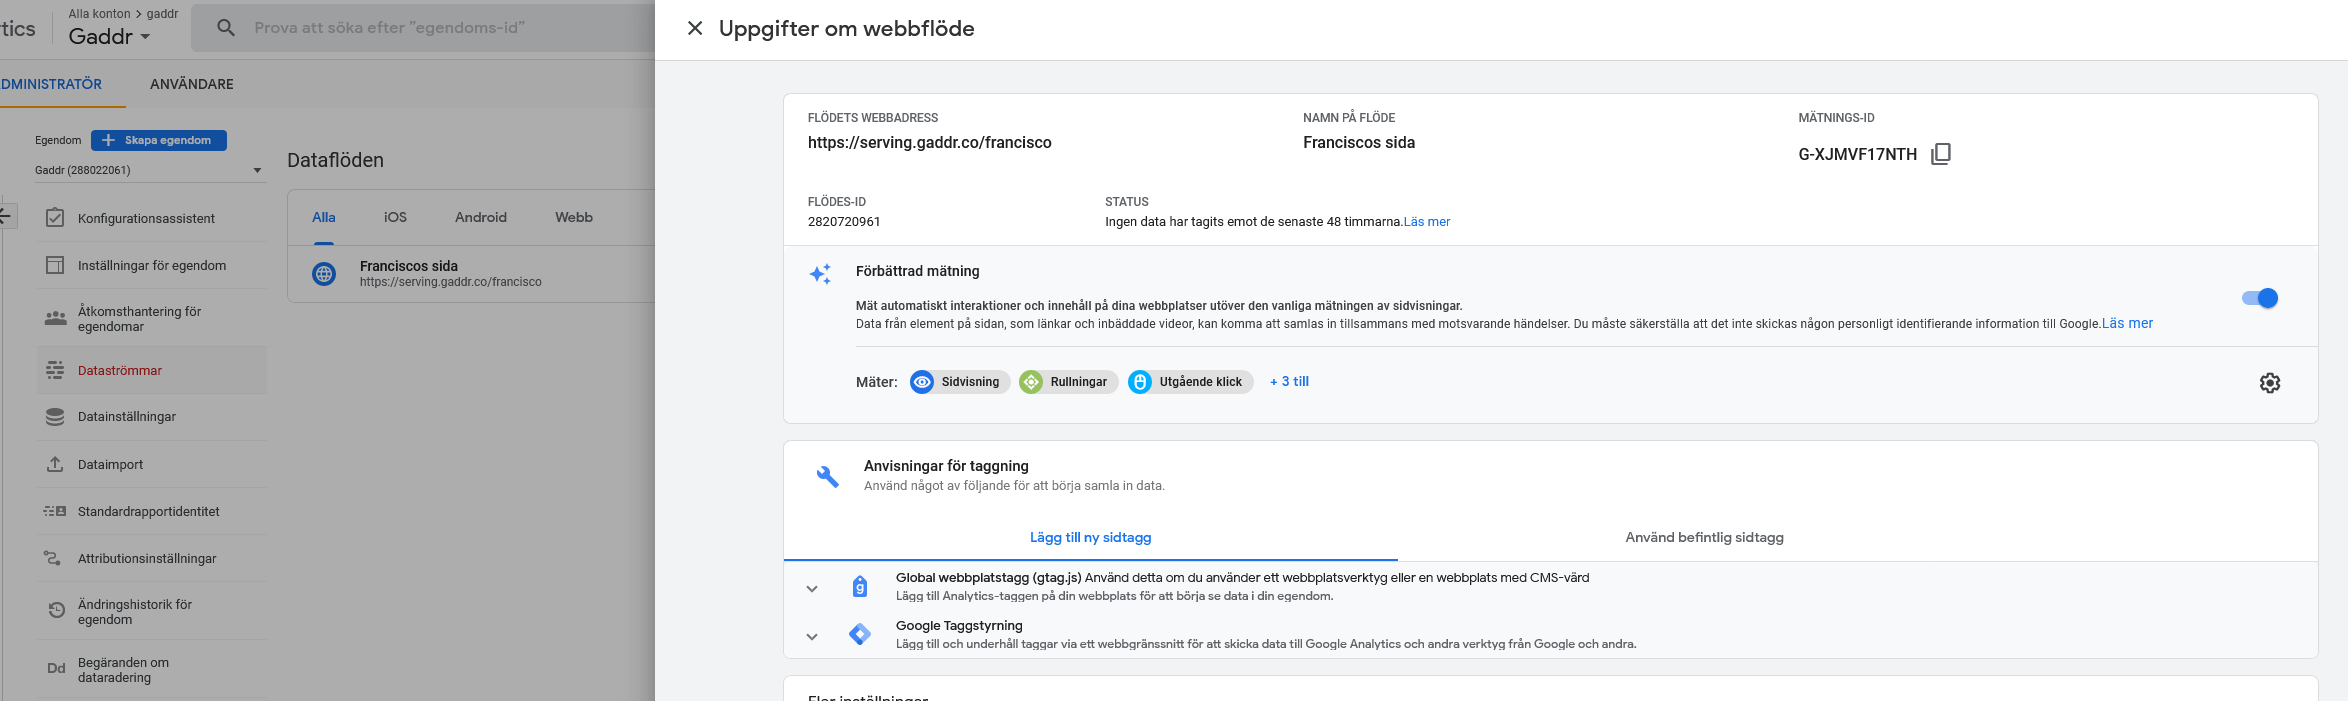The height and width of the screenshot is (701, 2348).
Task: Close the web stream details panel
Action: coord(695,29)
